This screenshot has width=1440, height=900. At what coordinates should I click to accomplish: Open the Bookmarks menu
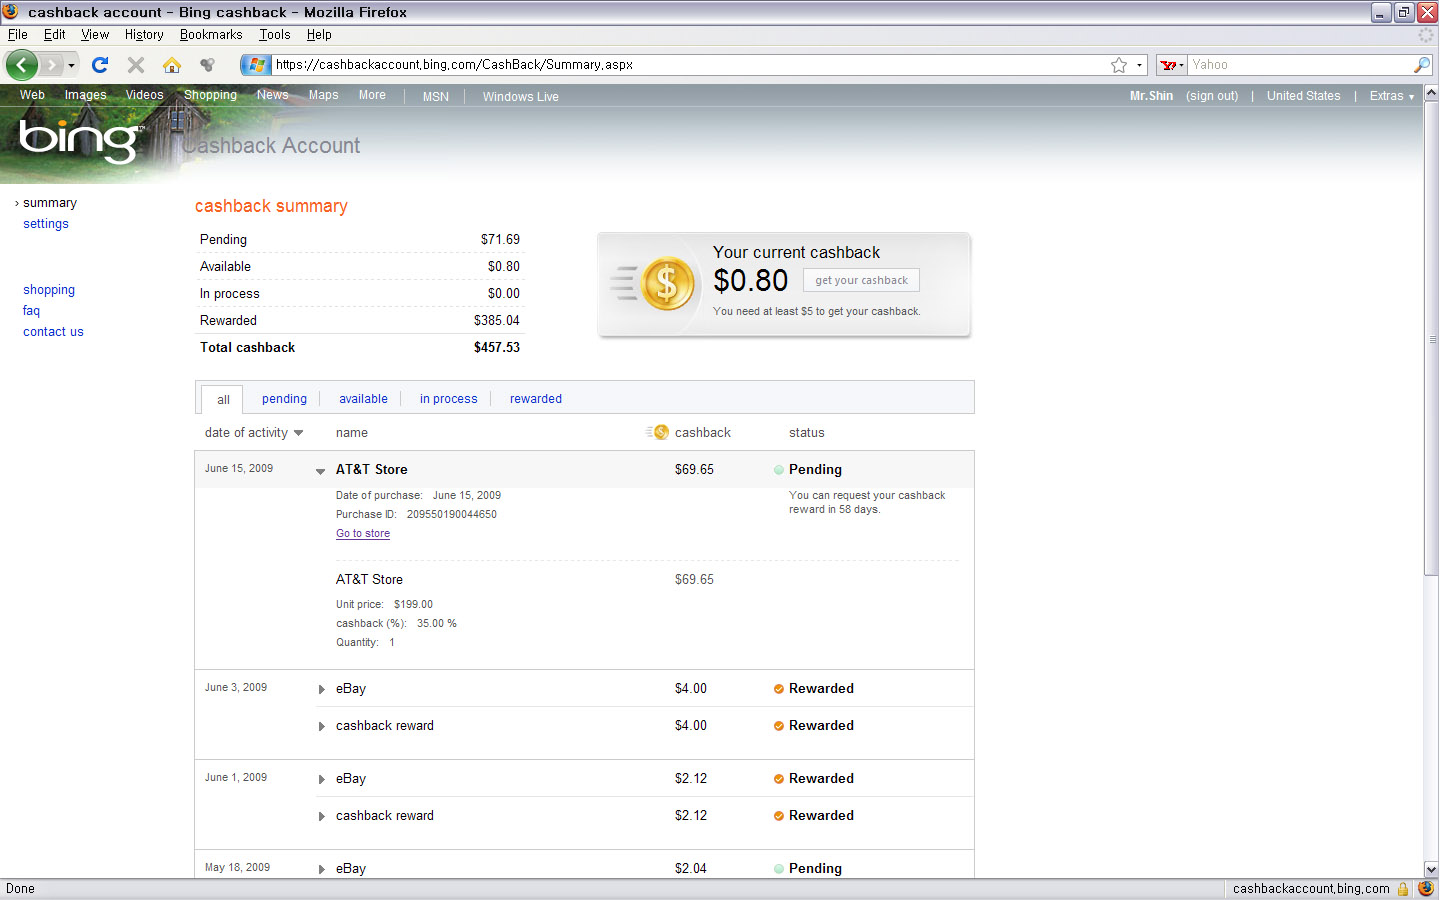coord(211,34)
